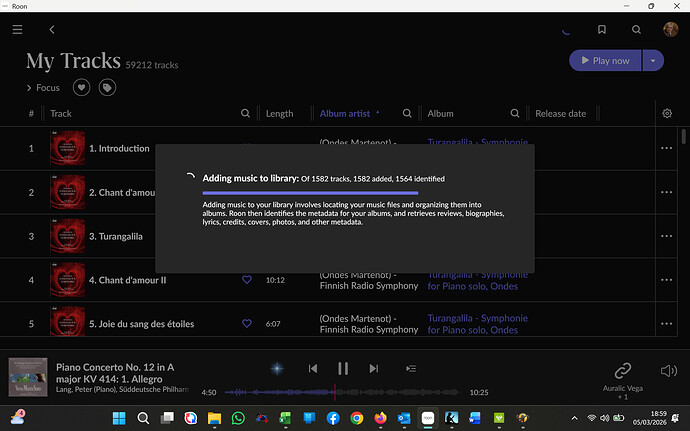Click the Play now button

604,61
